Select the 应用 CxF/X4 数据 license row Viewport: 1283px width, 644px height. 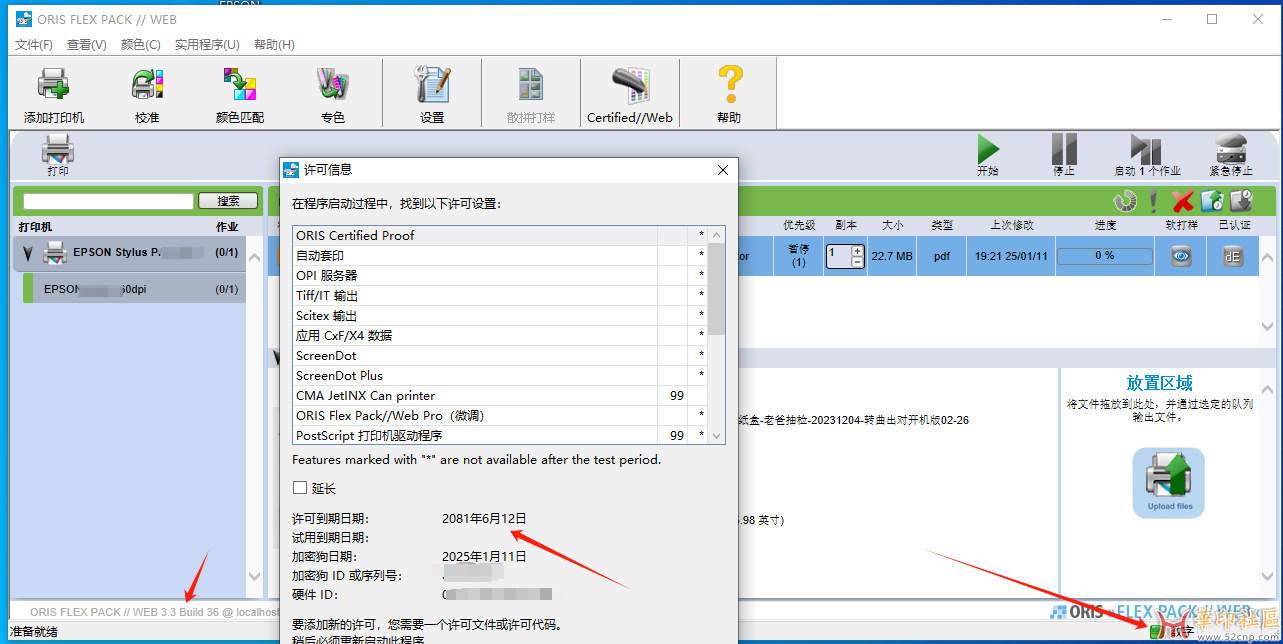(500, 335)
